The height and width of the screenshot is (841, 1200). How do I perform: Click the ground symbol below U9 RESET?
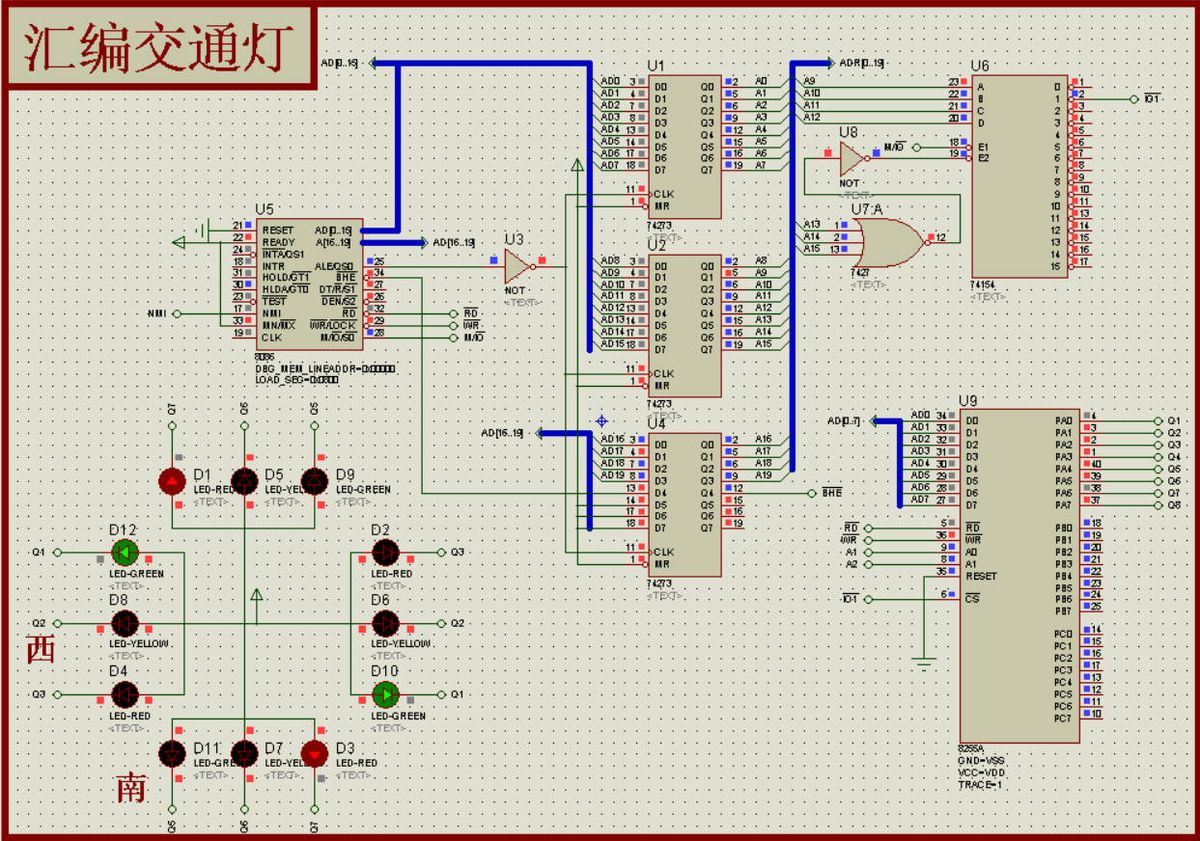[923, 661]
